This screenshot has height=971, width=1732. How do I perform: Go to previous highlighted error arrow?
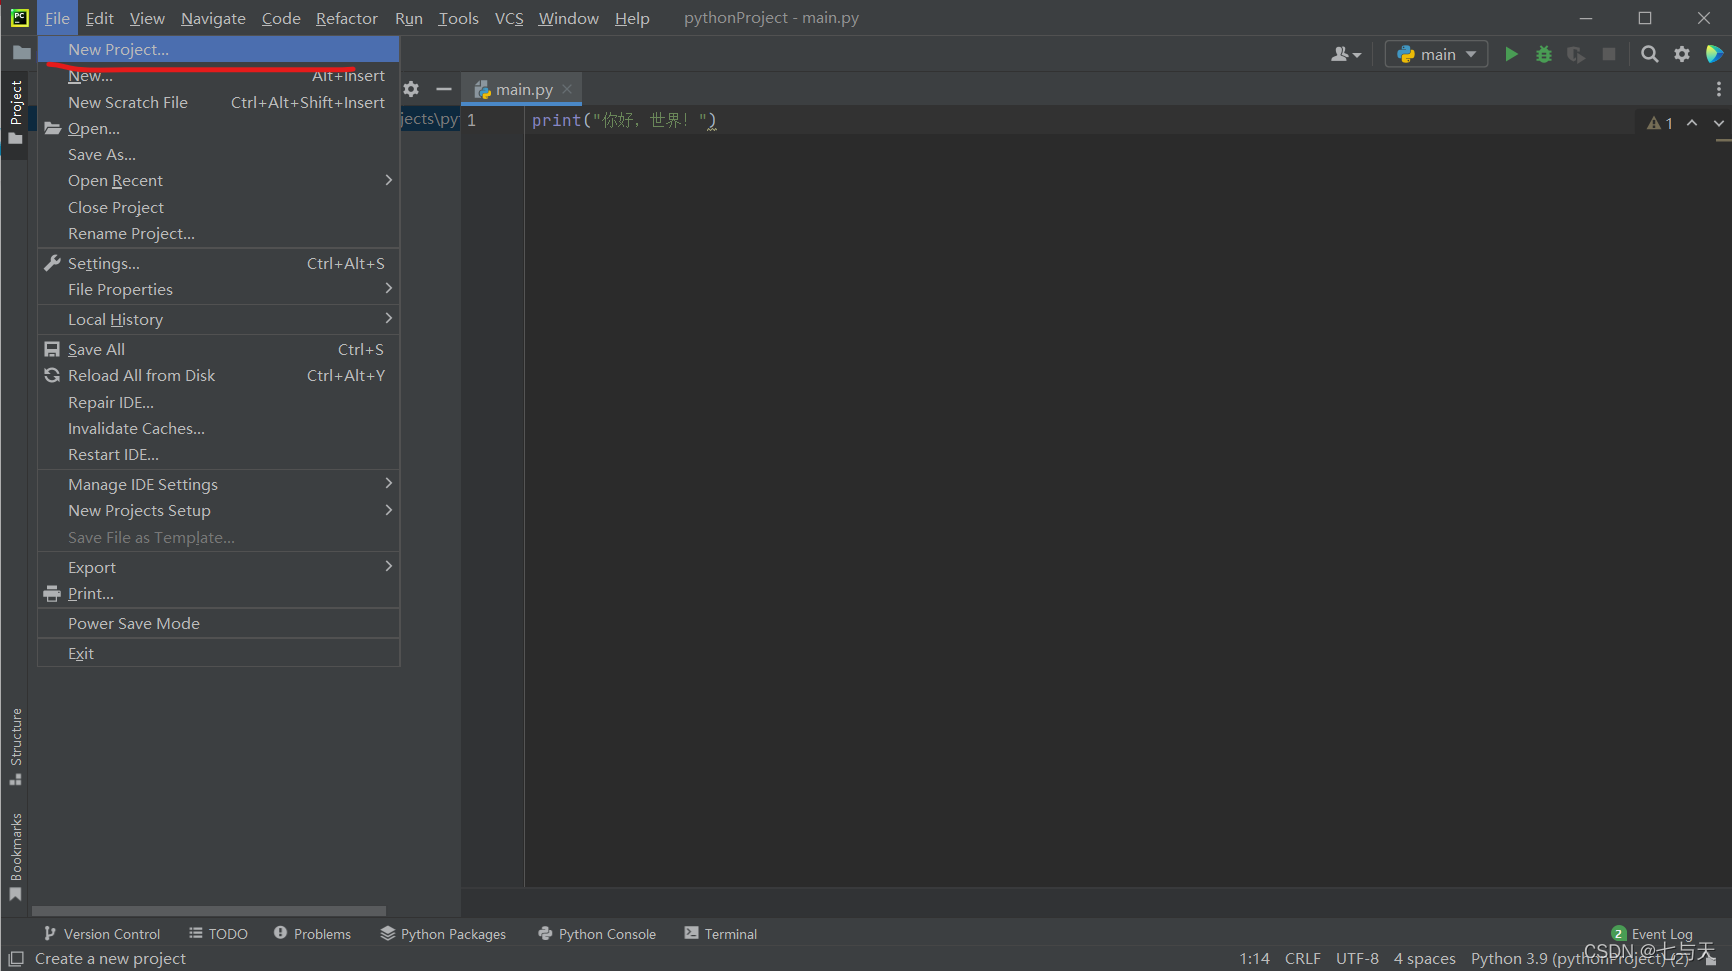[1692, 123]
